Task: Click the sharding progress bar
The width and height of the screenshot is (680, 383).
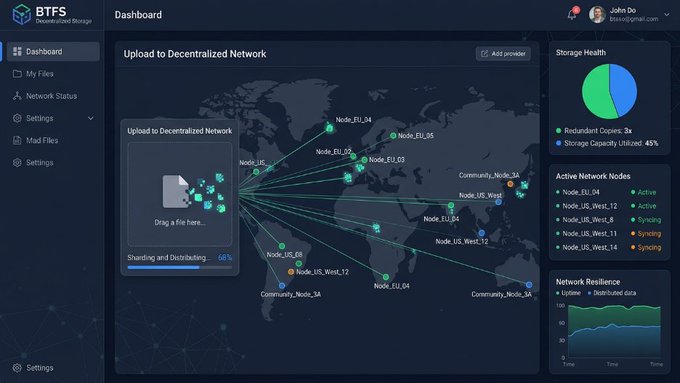Action: (180, 268)
